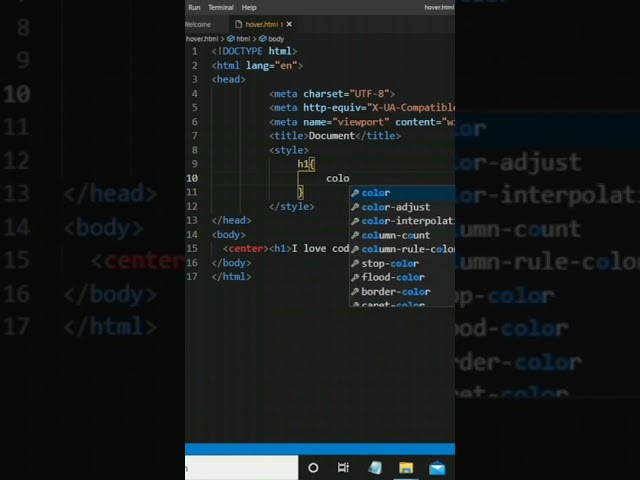Viewport: 640px width, 480px height.
Task: Click the <!DOCTYPE html> line
Action: coord(254,51)
